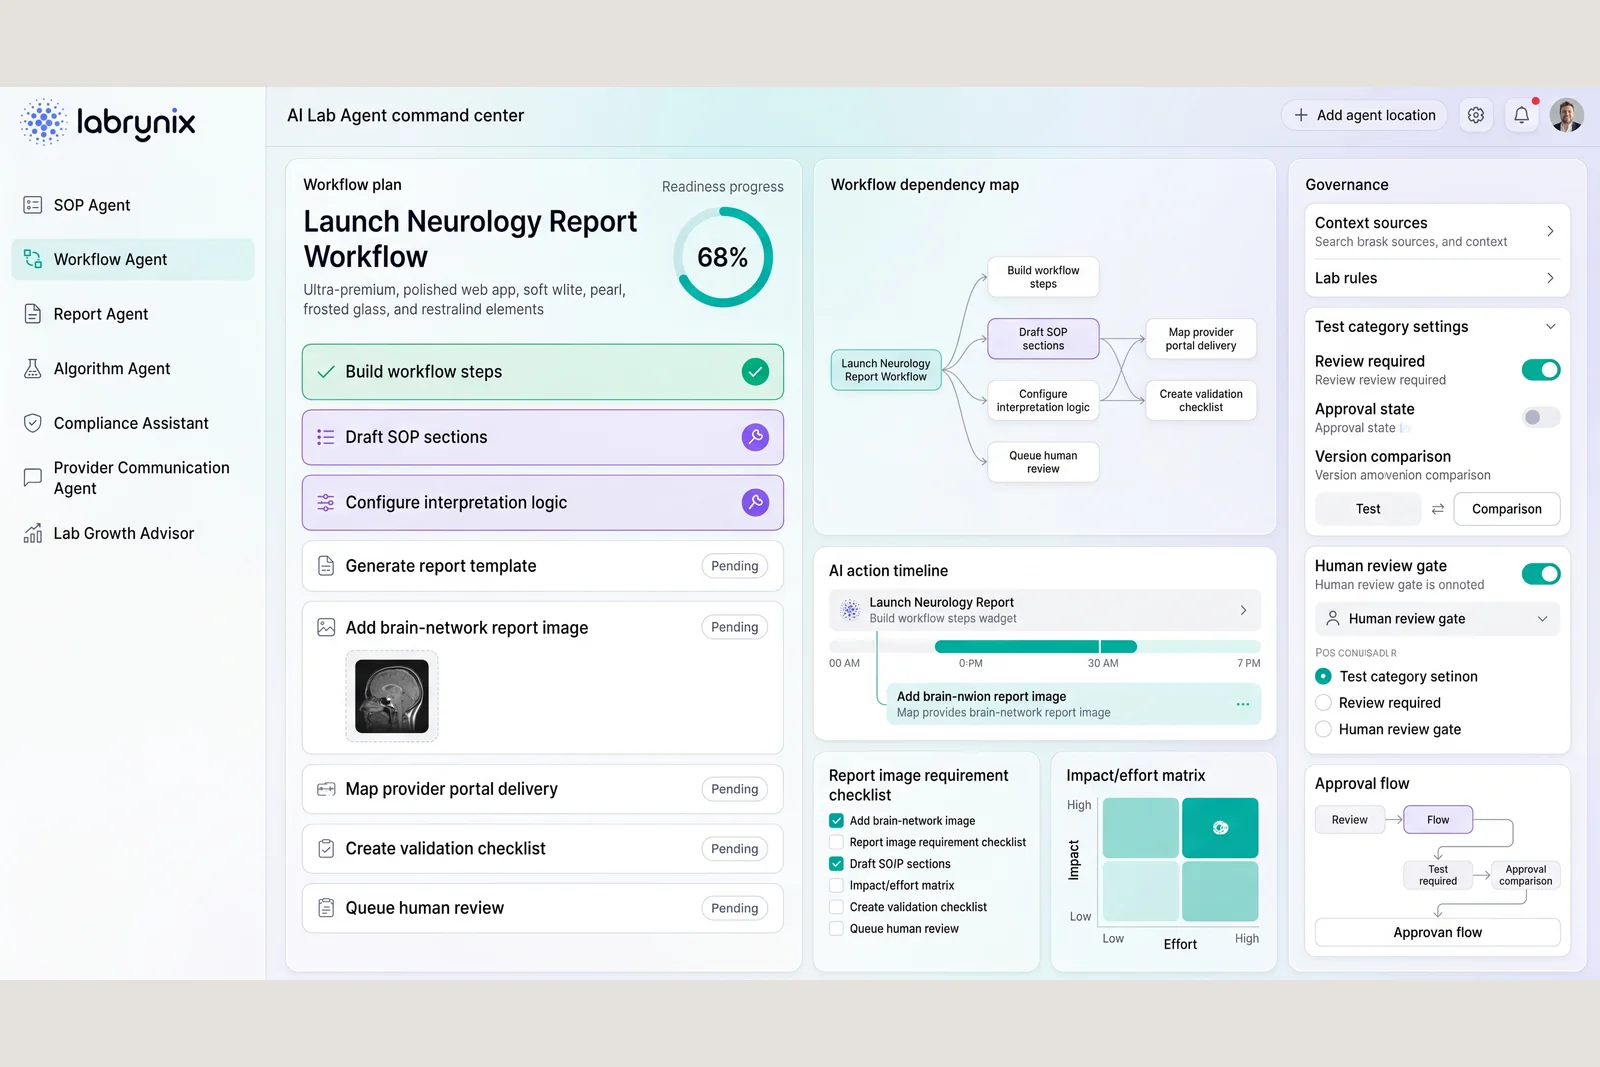Viewport: 1600px width, 1067px height.
Task: Click sliders icon beside Configure interpretation logic
Action: click(326, 502)
